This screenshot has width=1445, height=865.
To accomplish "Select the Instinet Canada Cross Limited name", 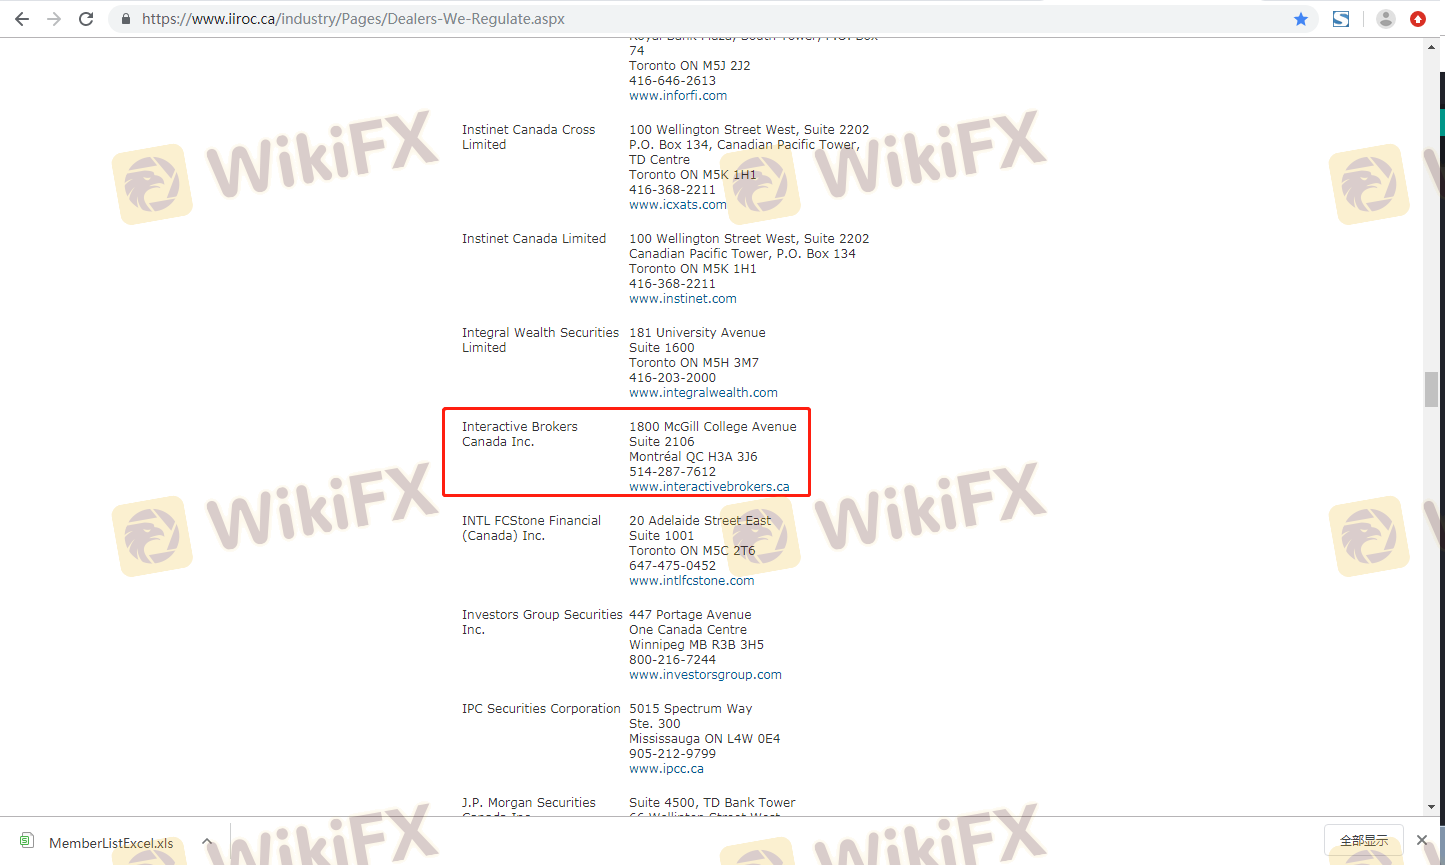I will click(x=528, y=137).
